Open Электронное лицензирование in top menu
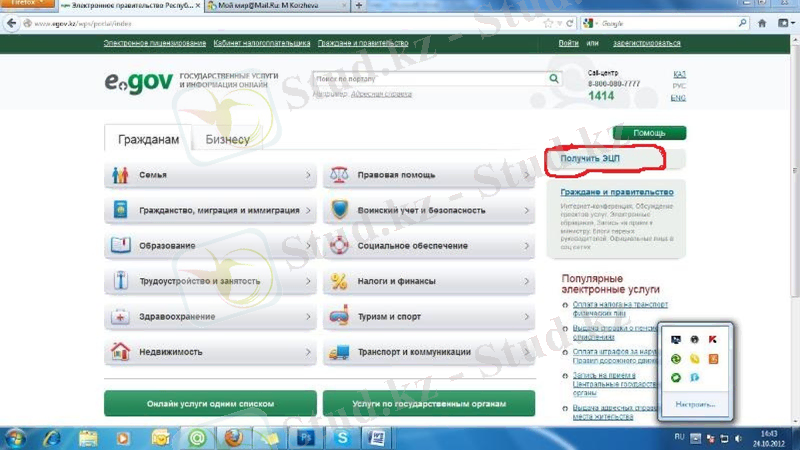This screenshot has width=800, height=450. tap(155, 43)
